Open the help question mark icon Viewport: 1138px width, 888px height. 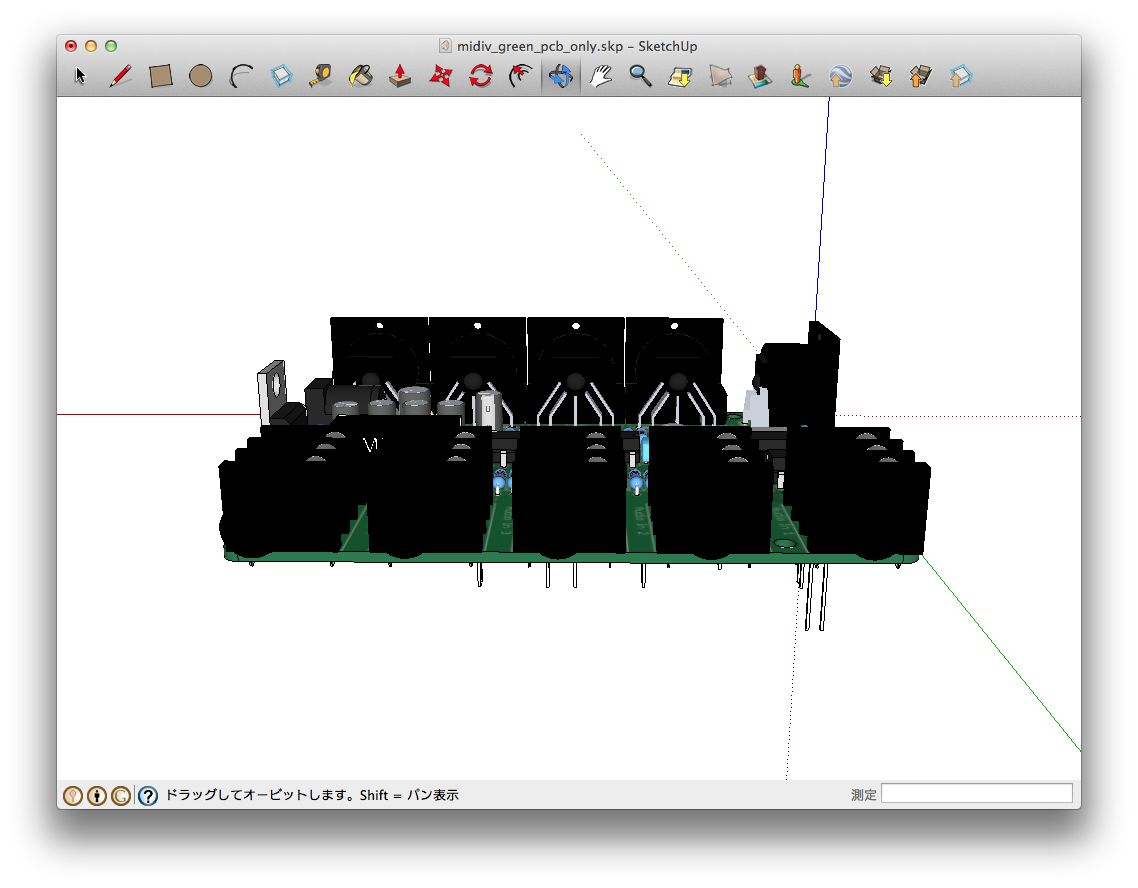coord(147,796)
